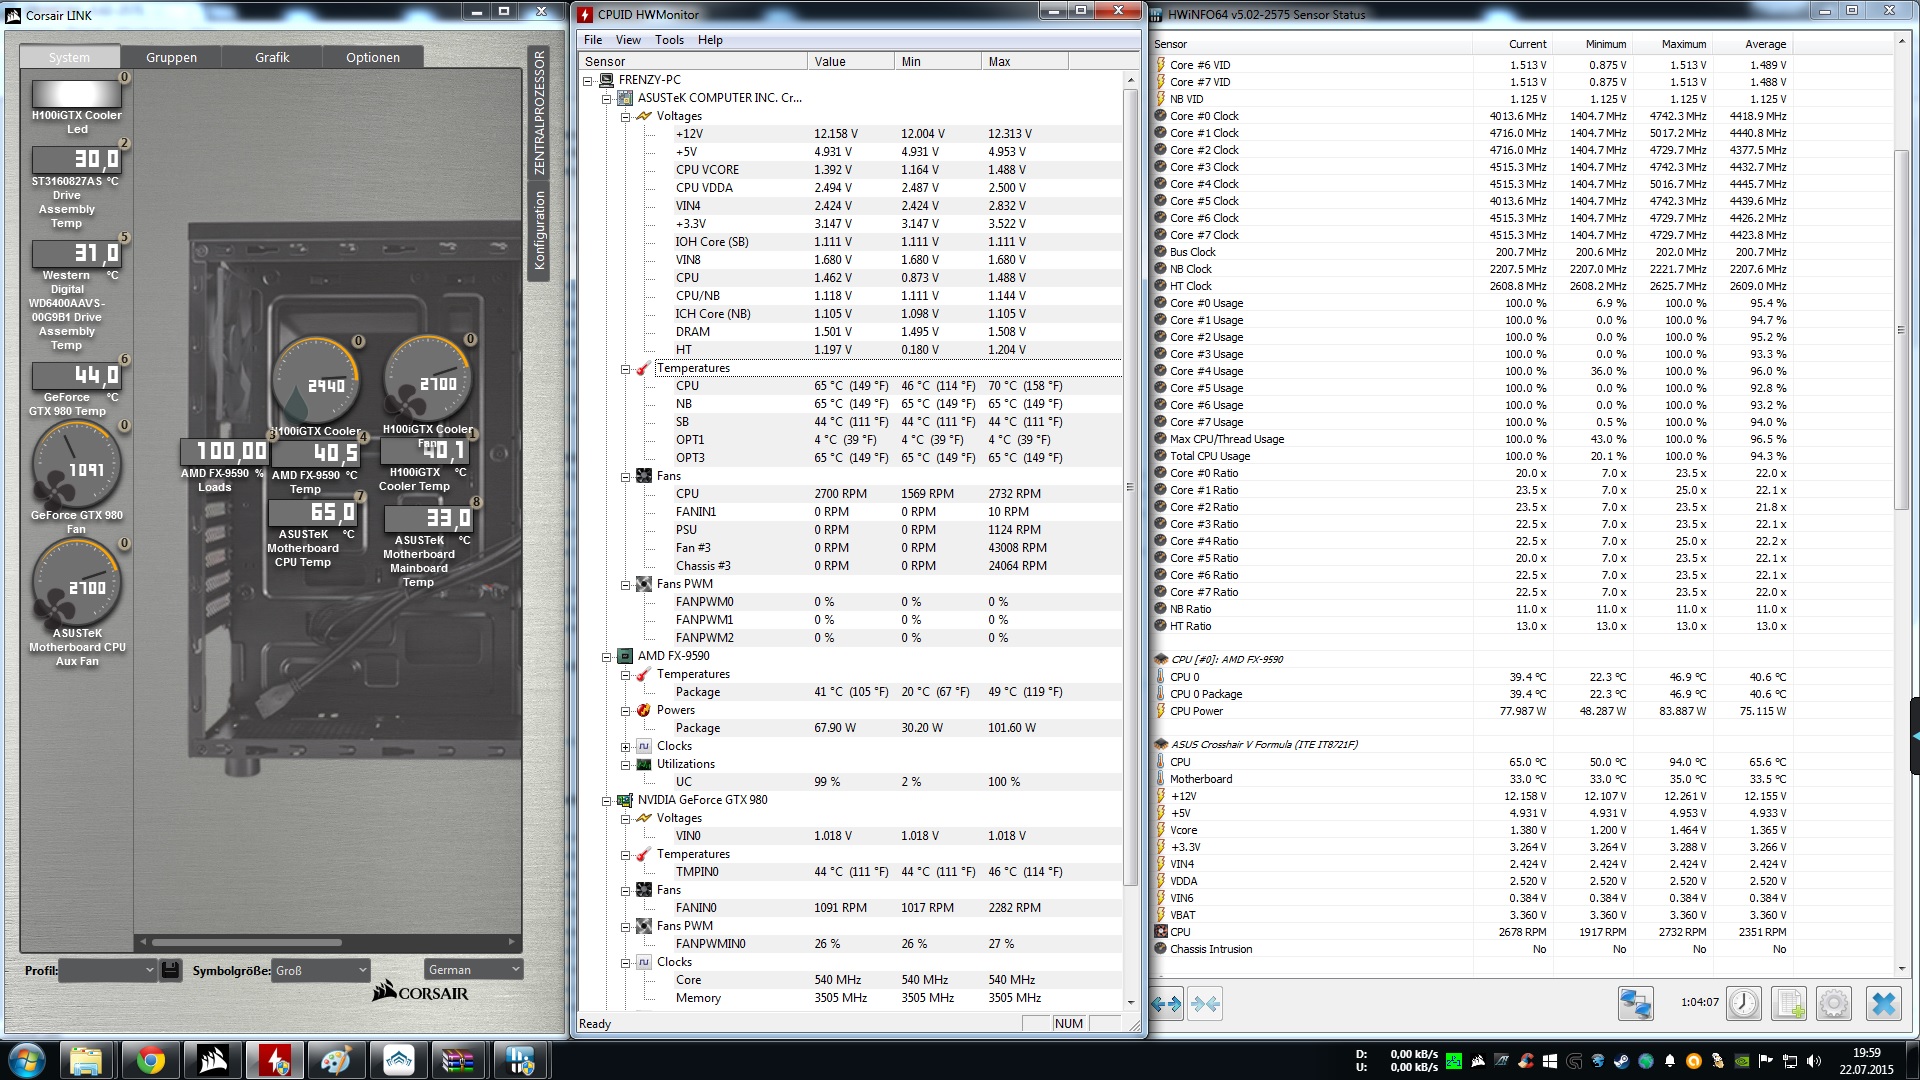1920x1080 pixels.
Task: Open the HWMonitor Tools menu
Action: 669,40
